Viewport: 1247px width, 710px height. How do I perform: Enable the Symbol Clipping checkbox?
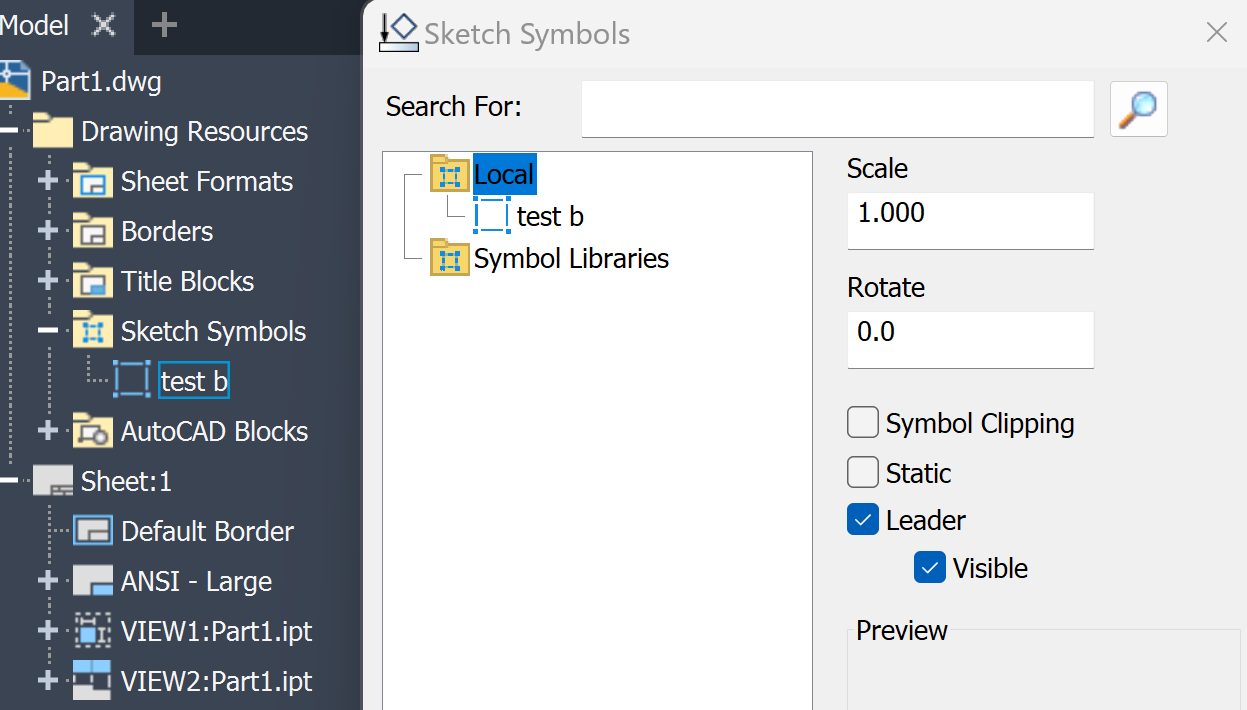pos(862,422)
